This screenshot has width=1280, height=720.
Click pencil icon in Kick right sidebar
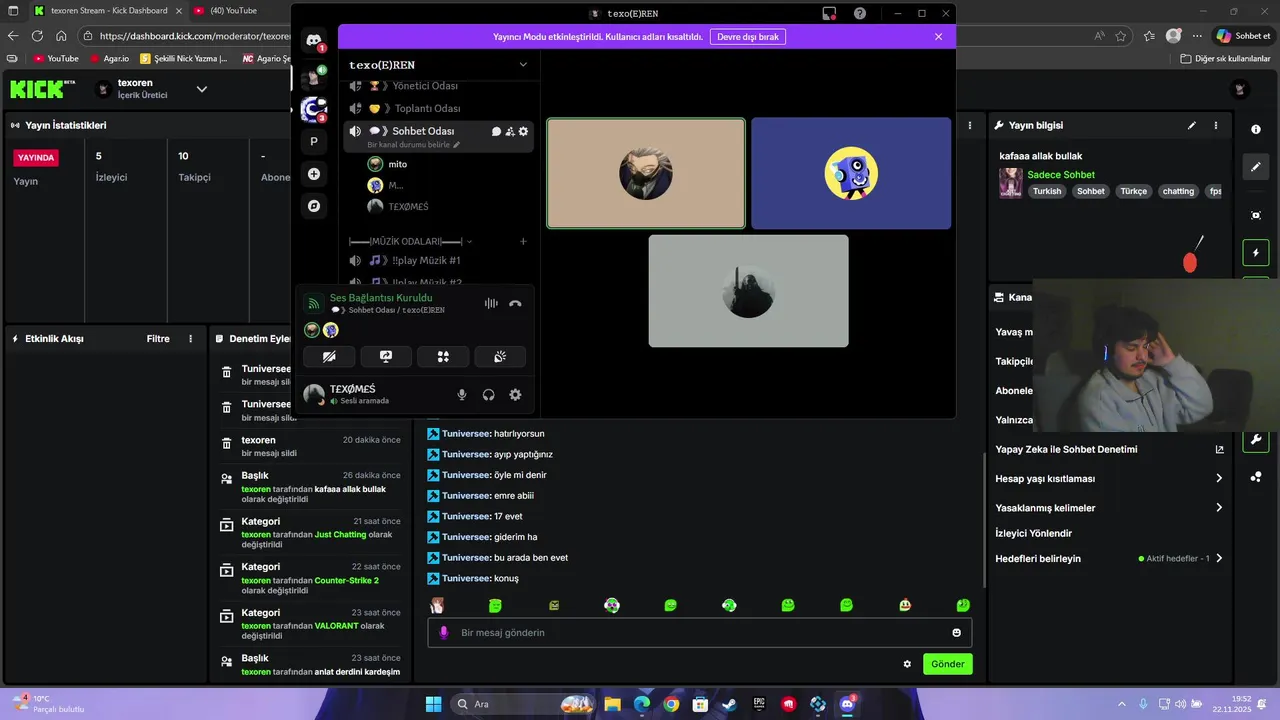pos(1256,166)
